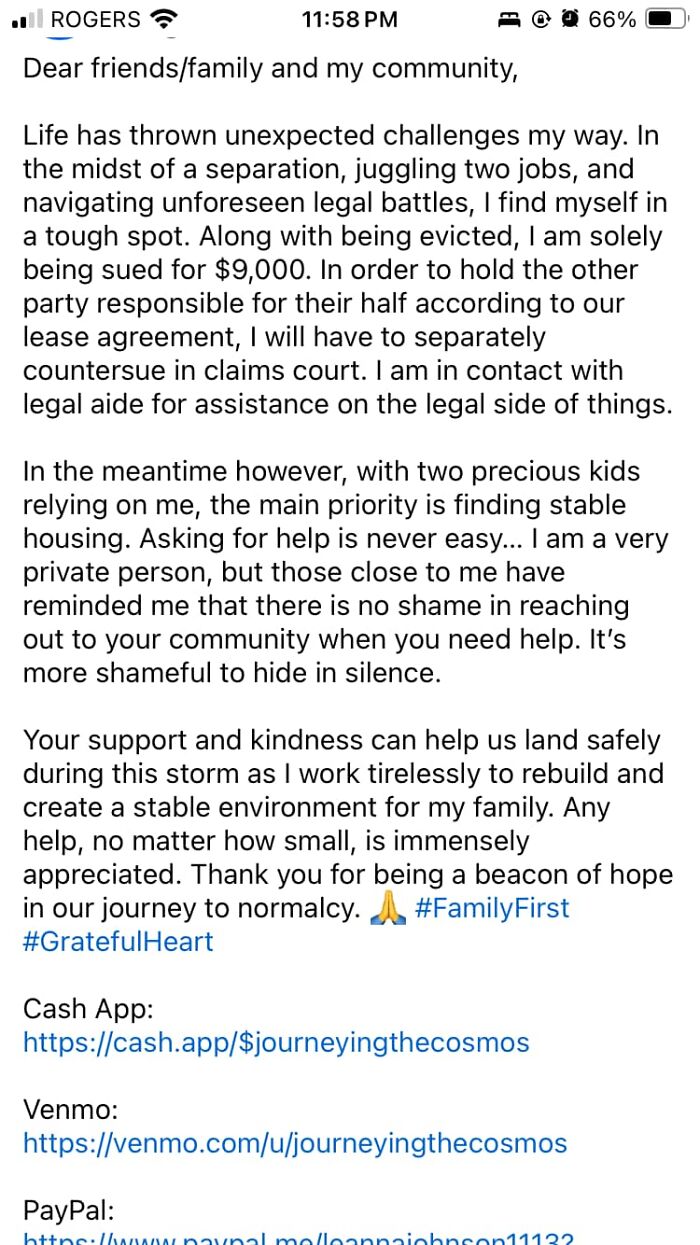The image size is (700, 1245).
Task: Tap the battery level indicator icon
Action: (x=665, y=18)
